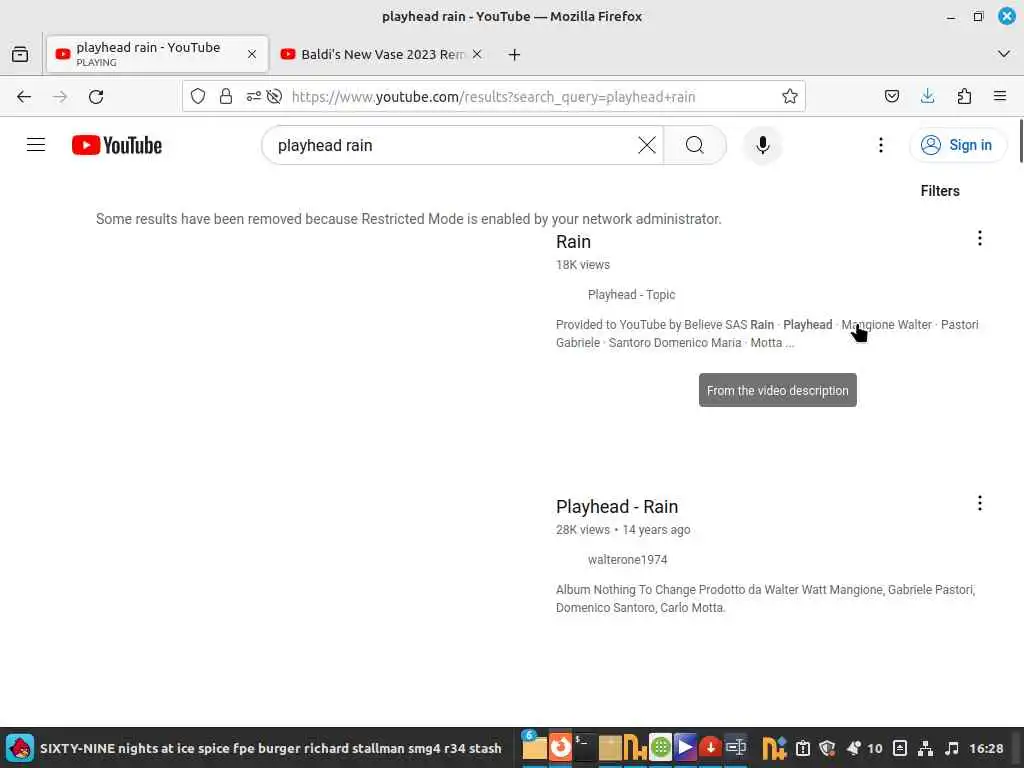Open the Firefox application menu
1024x768 pixels.
1000,97
